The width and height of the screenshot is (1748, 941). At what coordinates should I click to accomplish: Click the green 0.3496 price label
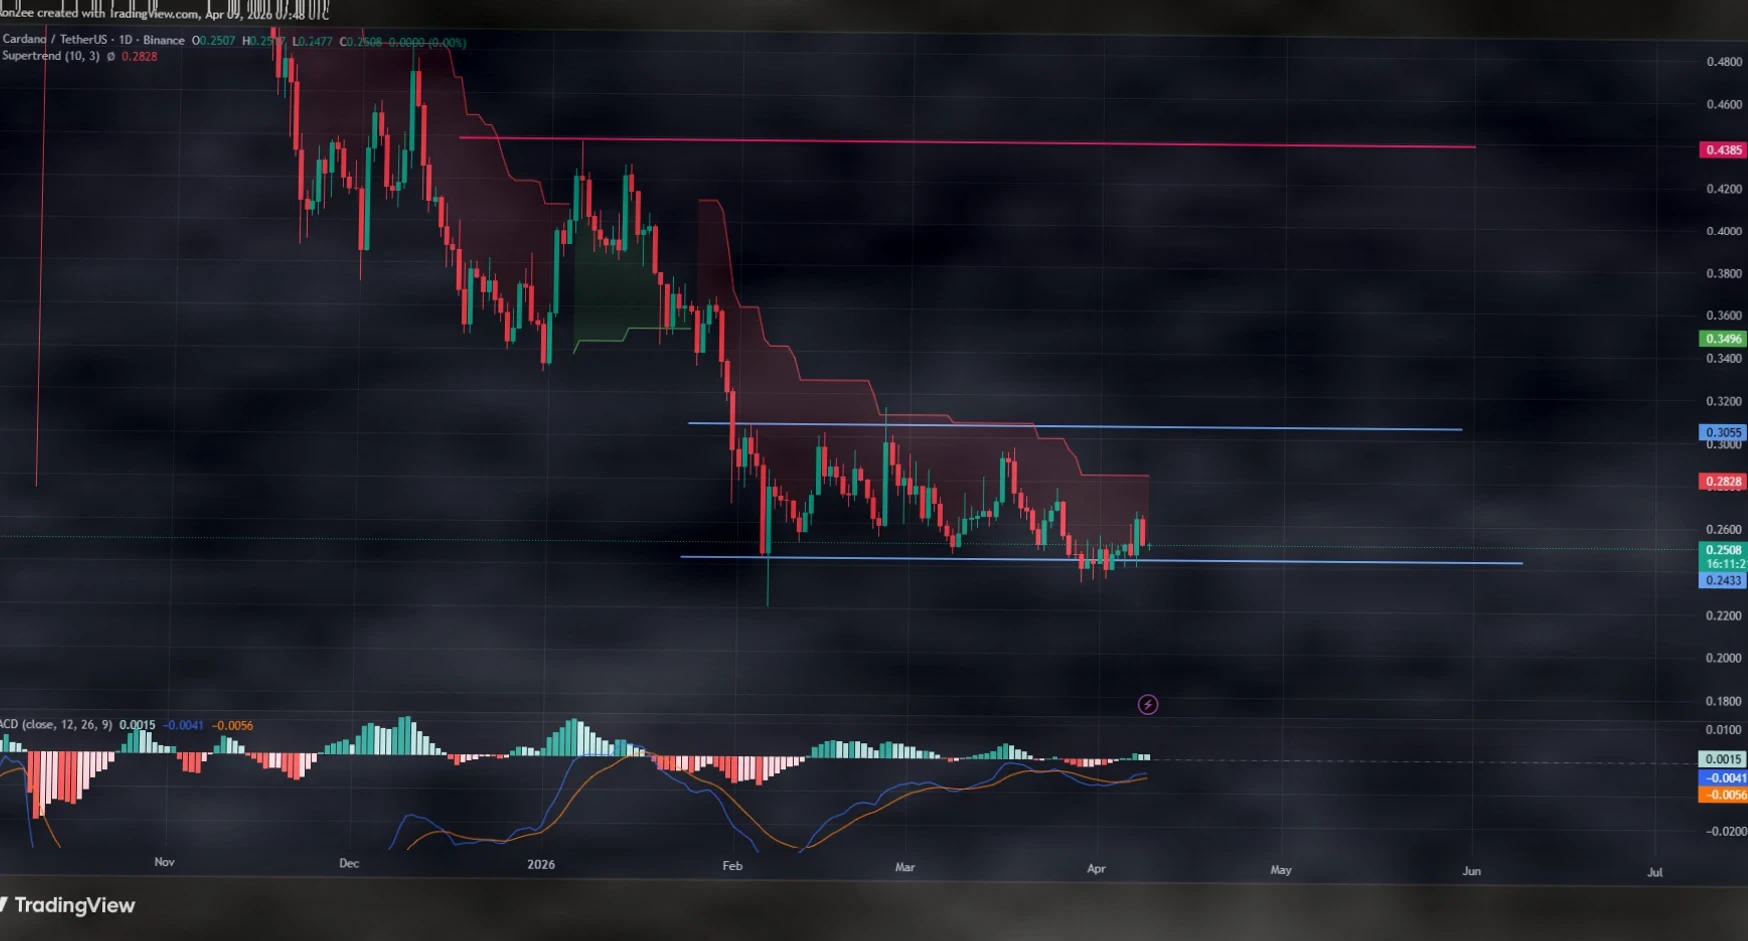1722,339
